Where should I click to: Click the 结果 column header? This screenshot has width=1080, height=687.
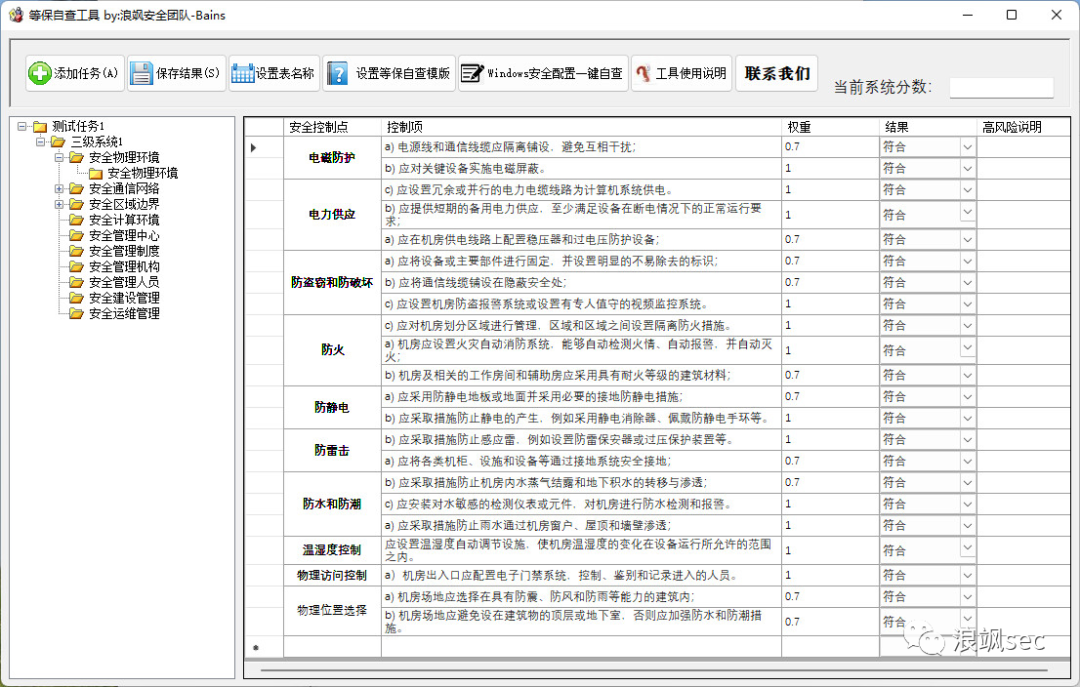928,127
